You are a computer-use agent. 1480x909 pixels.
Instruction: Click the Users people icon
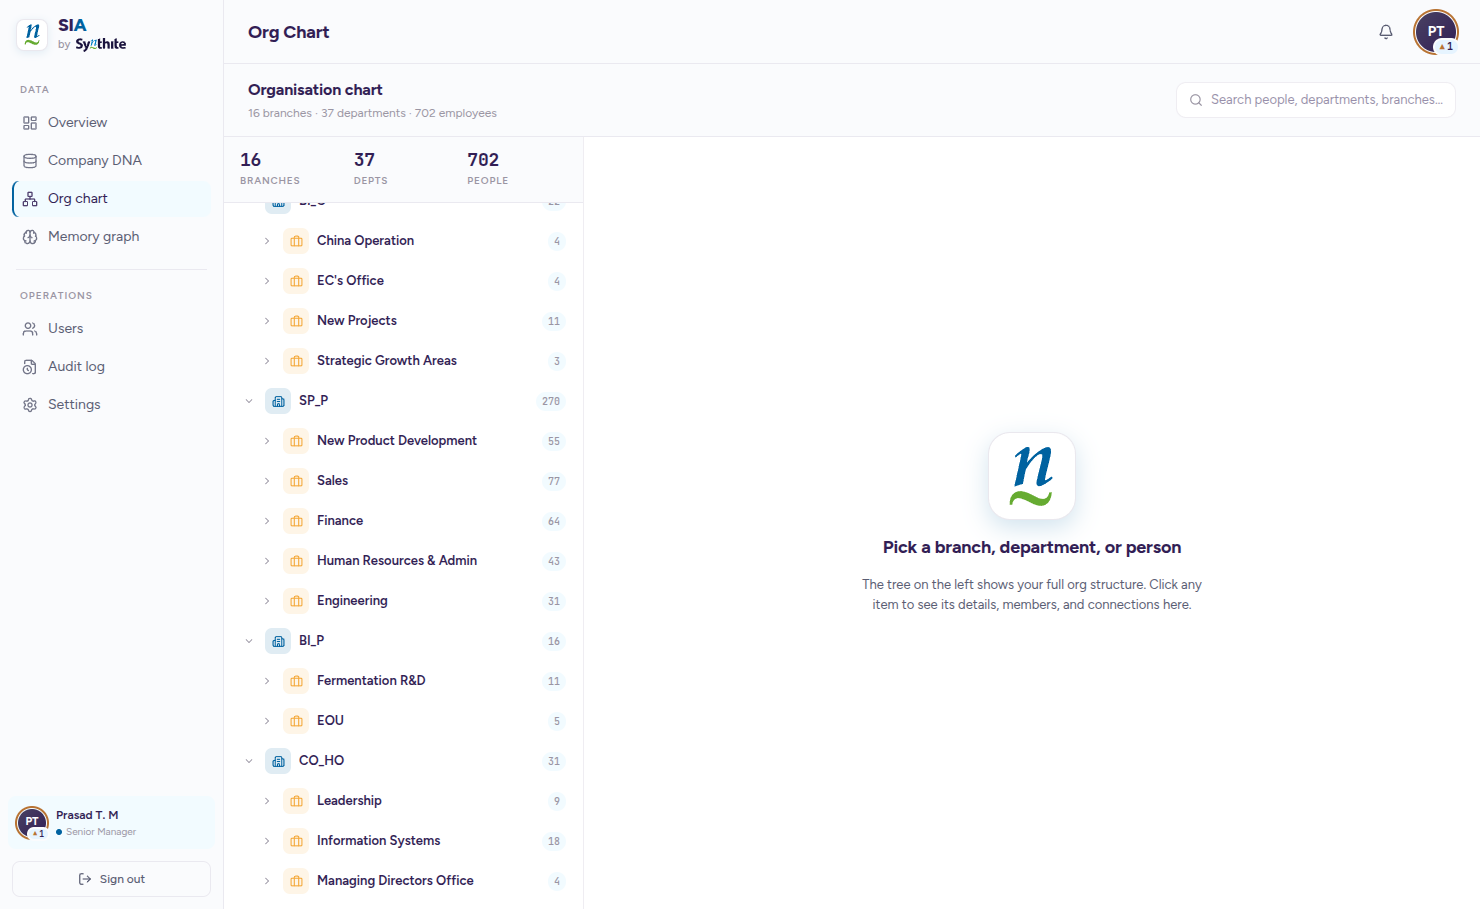coord(30,329)
